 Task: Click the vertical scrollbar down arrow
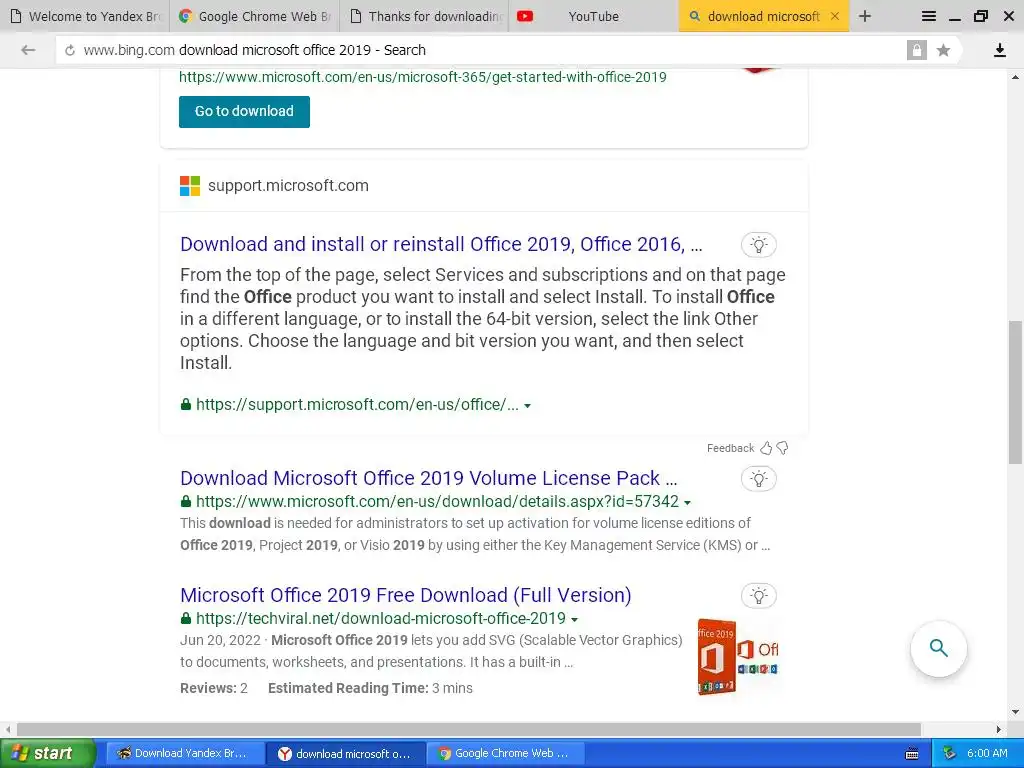(x=1015, y=712)
